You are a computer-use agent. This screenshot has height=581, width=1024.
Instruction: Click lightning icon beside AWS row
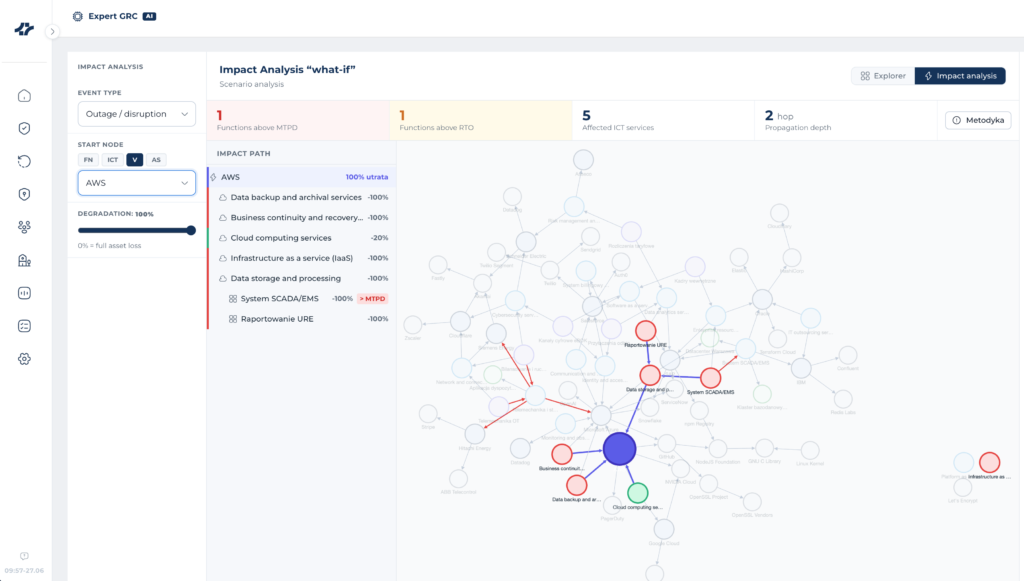(214, 177)
